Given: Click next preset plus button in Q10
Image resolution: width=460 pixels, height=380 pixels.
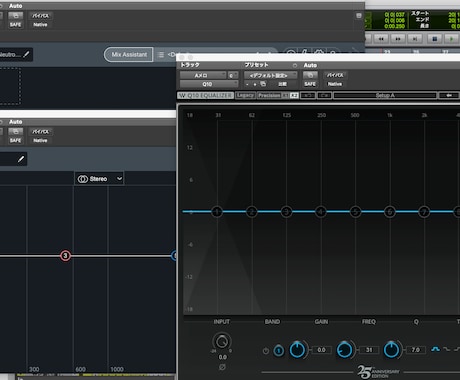Looking at the screenshot, I should 255,84.
